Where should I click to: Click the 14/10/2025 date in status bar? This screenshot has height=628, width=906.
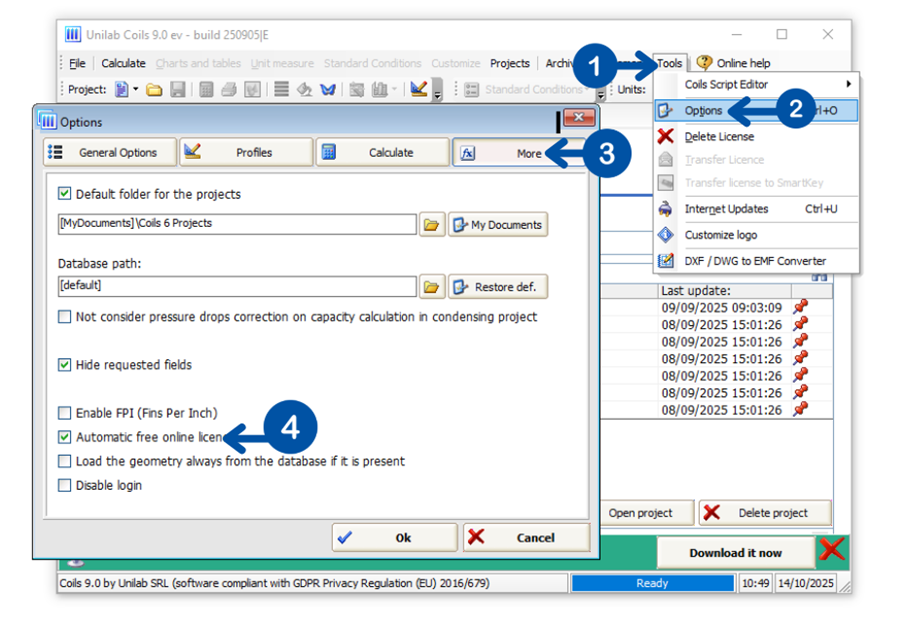click(x=805, y=584)
